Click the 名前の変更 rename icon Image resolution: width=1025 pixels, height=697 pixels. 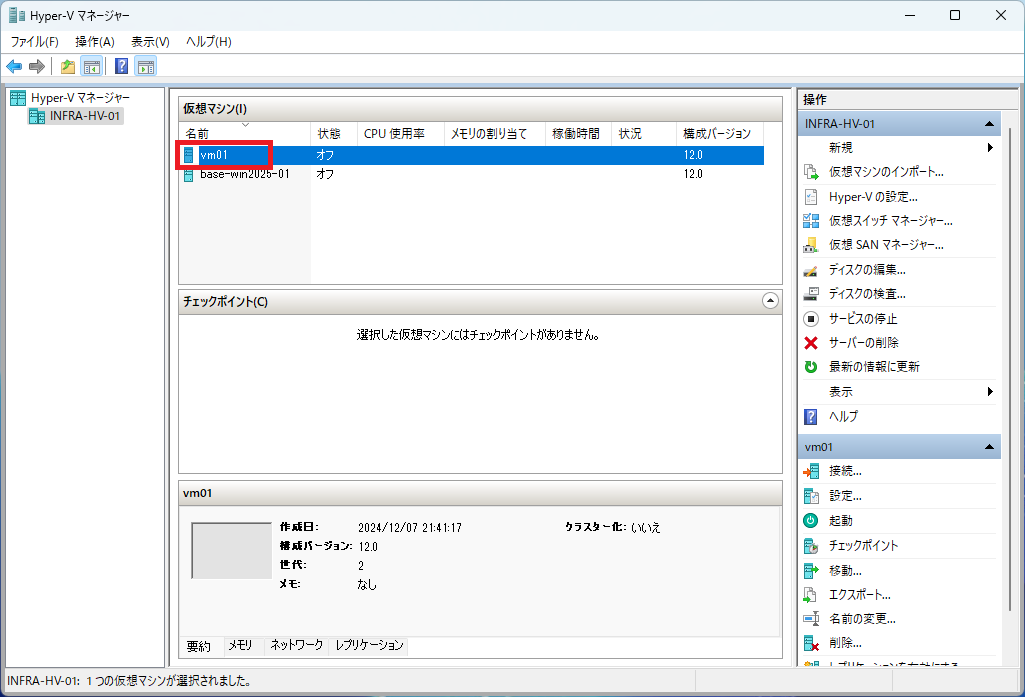click(x=811, y=619)
